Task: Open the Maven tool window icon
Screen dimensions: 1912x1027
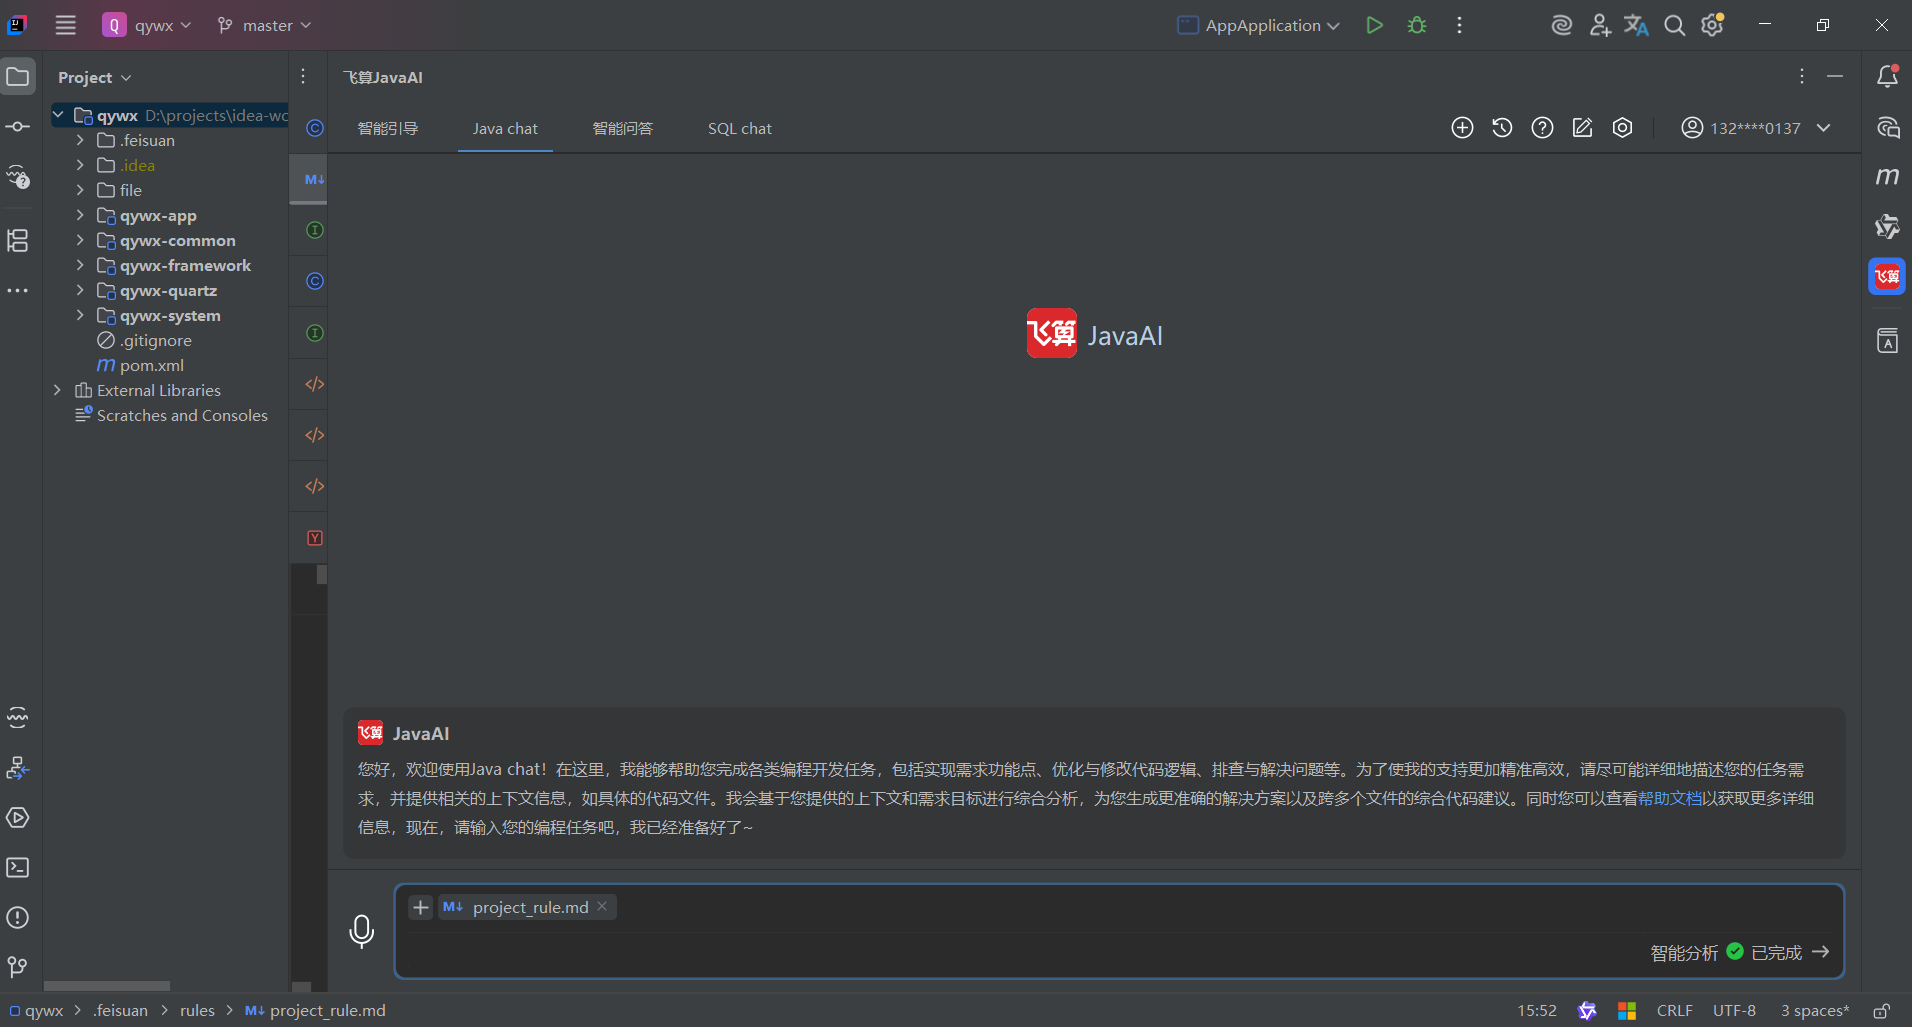Action: pos(1887,176)
